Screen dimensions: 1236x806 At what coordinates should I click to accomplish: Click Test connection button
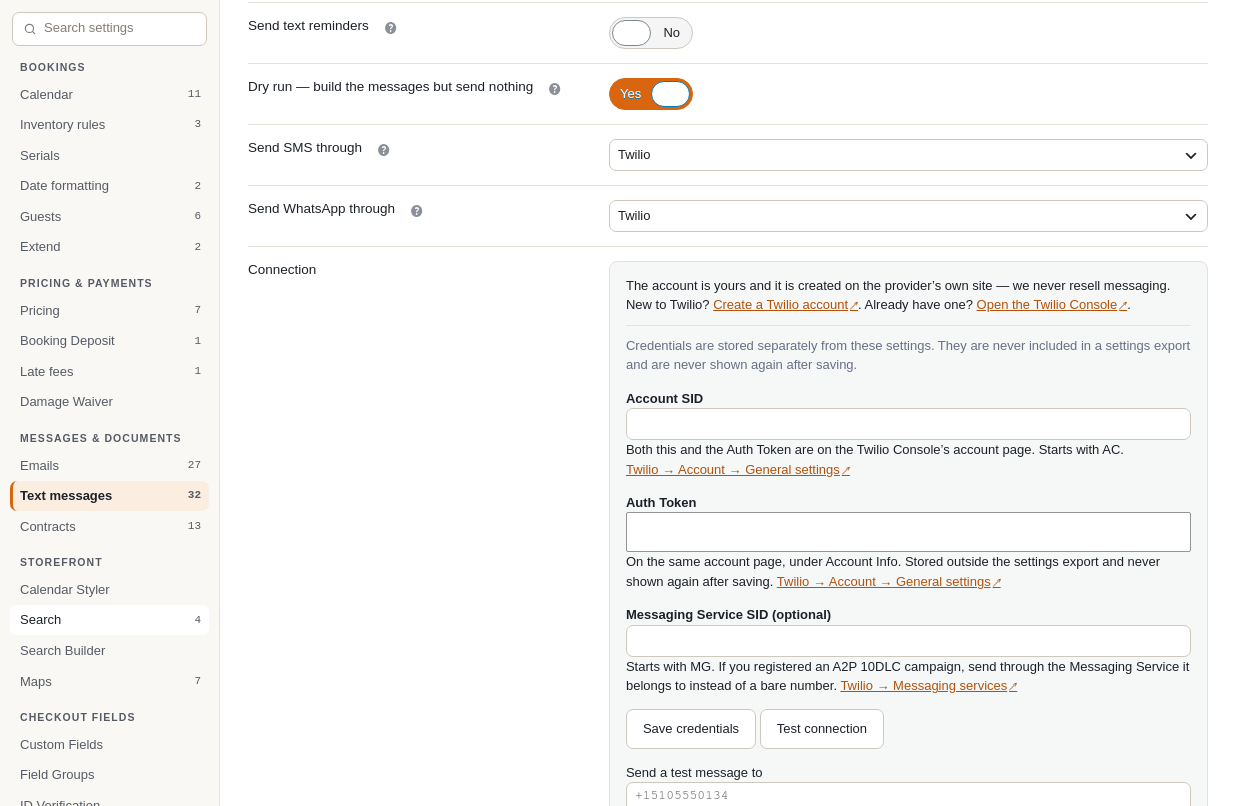coord(822,729)
